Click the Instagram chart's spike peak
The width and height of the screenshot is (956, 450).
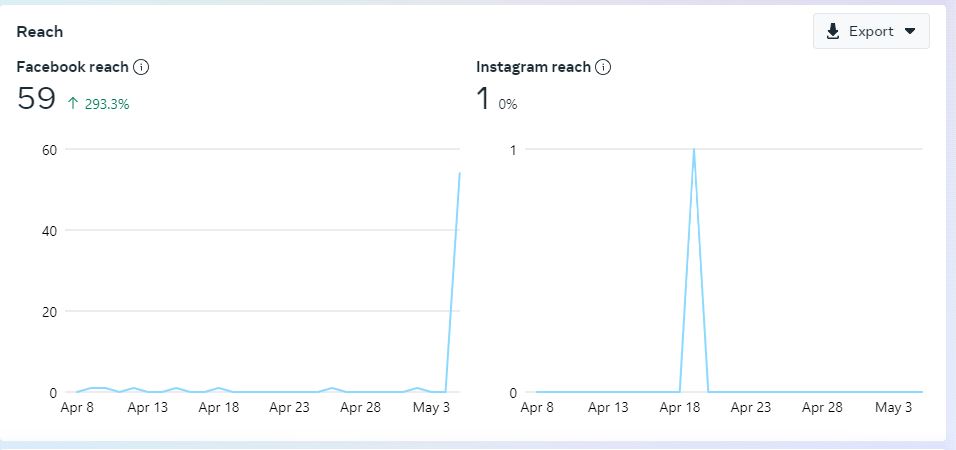694,150
